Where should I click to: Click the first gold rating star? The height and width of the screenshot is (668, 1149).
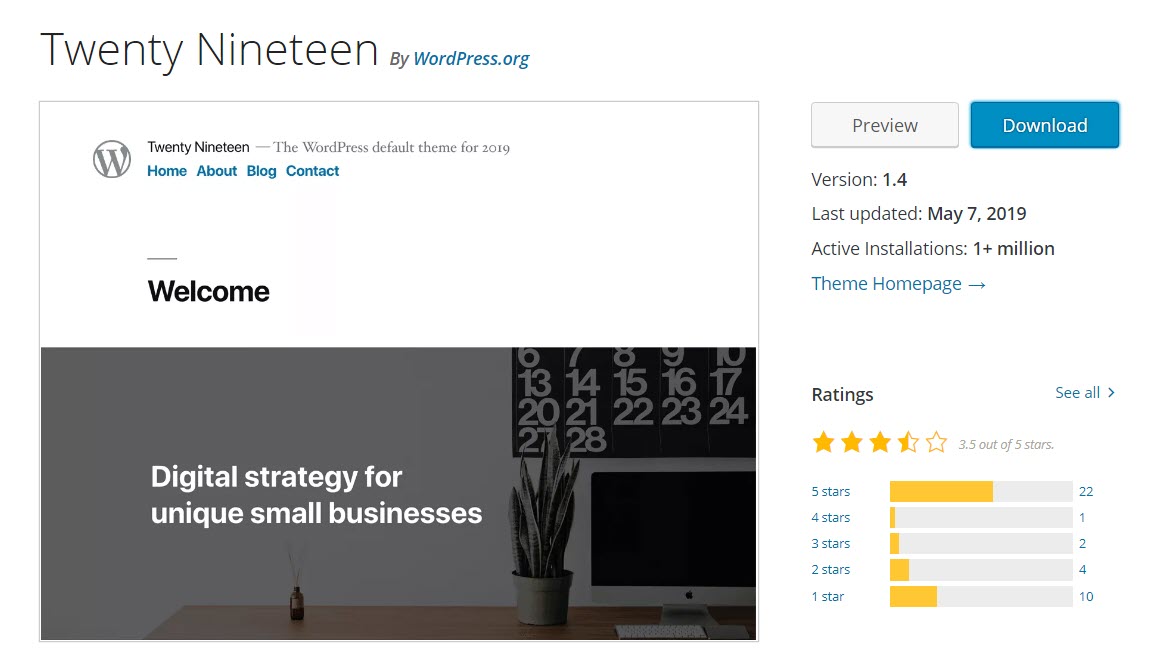pos(824,442)
